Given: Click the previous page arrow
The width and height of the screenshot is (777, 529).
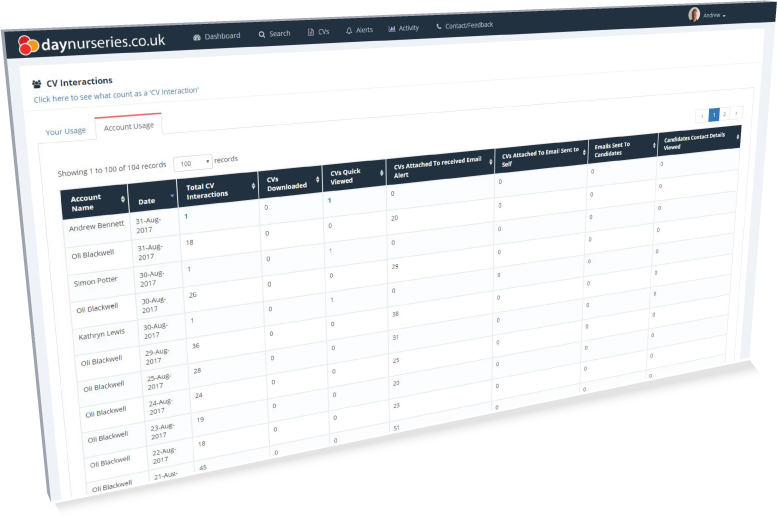Looking at the screenshot, I should coord(702,116).
